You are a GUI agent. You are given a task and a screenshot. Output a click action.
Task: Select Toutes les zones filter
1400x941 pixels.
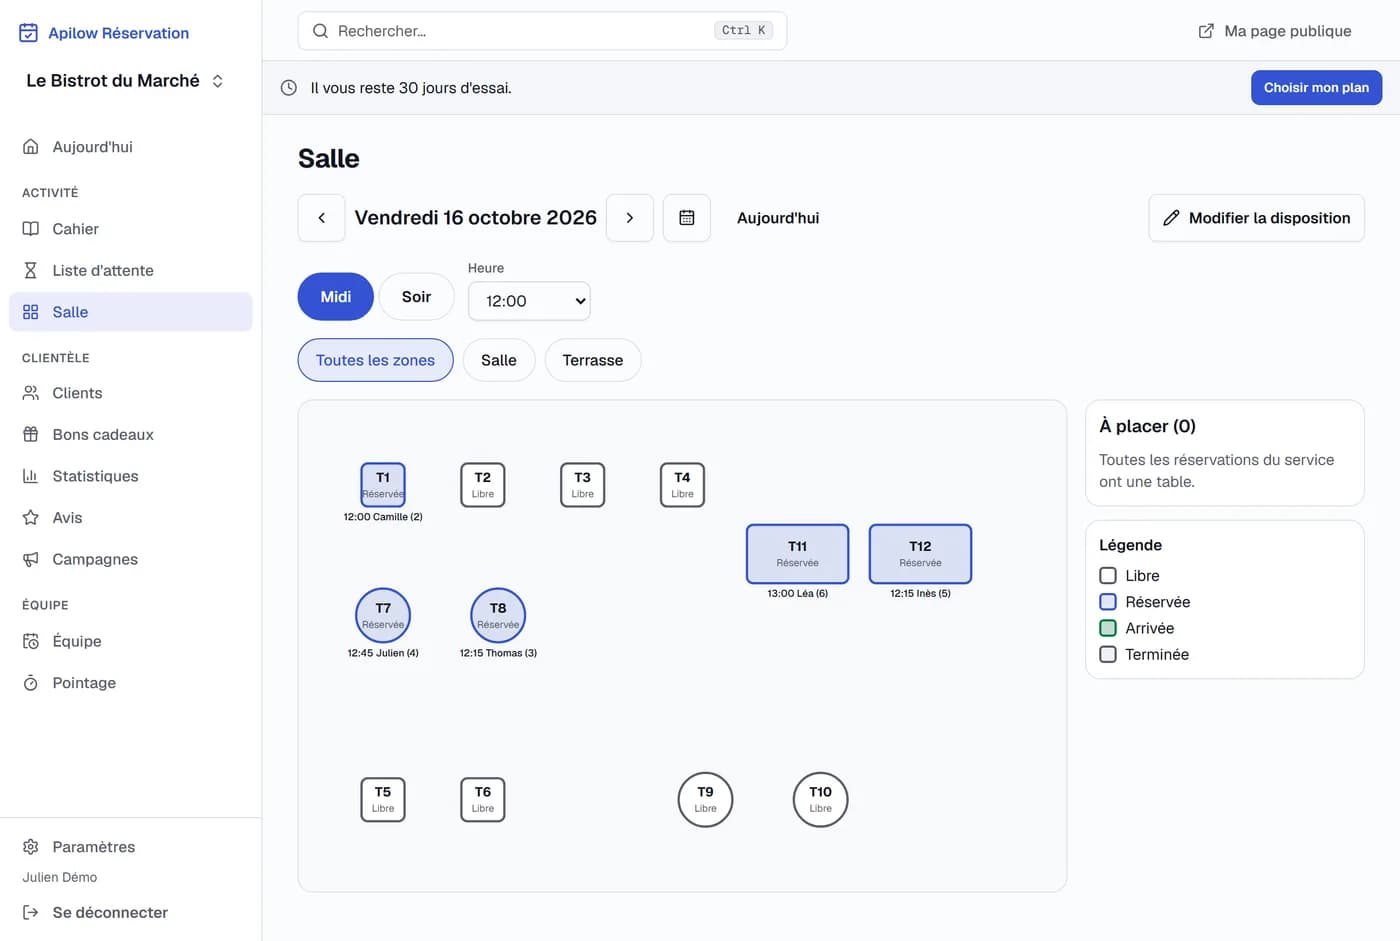pyautogui.click(x=376, y=360)
